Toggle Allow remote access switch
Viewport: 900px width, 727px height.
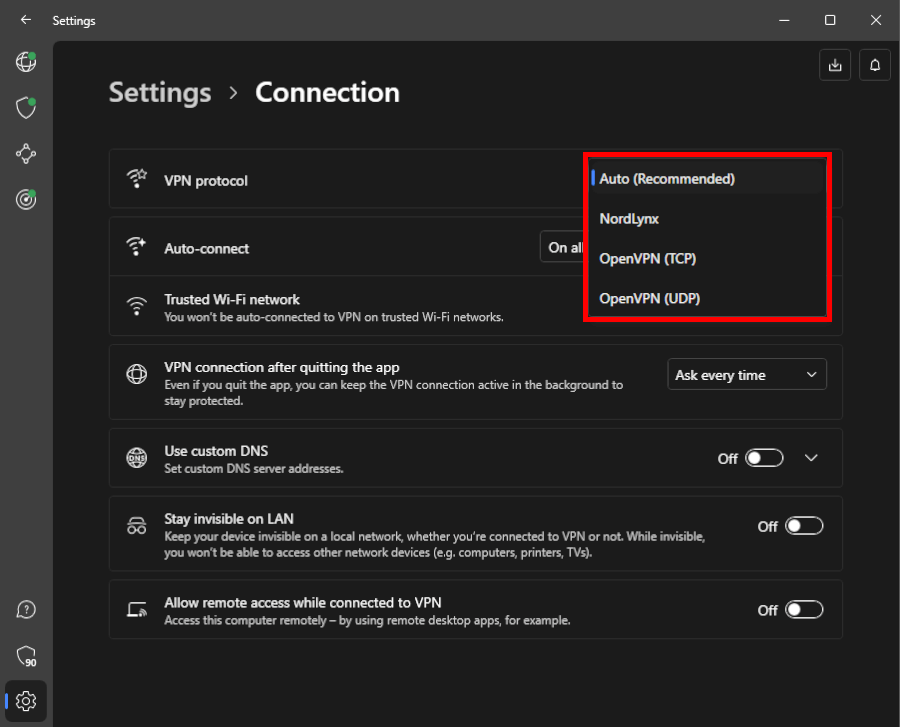pyautogui.click(x=804, y=609)
